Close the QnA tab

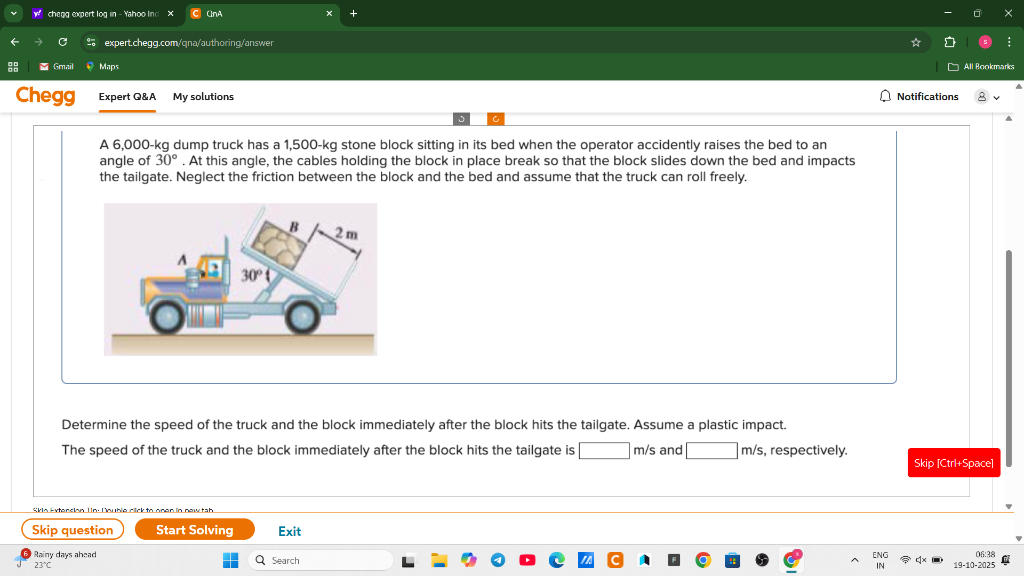click(x=329, y=13)
